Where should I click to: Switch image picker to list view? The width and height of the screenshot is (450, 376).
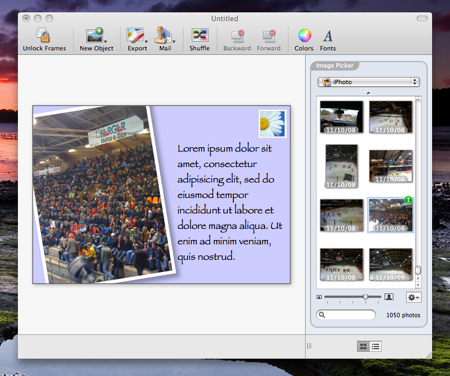376,347
